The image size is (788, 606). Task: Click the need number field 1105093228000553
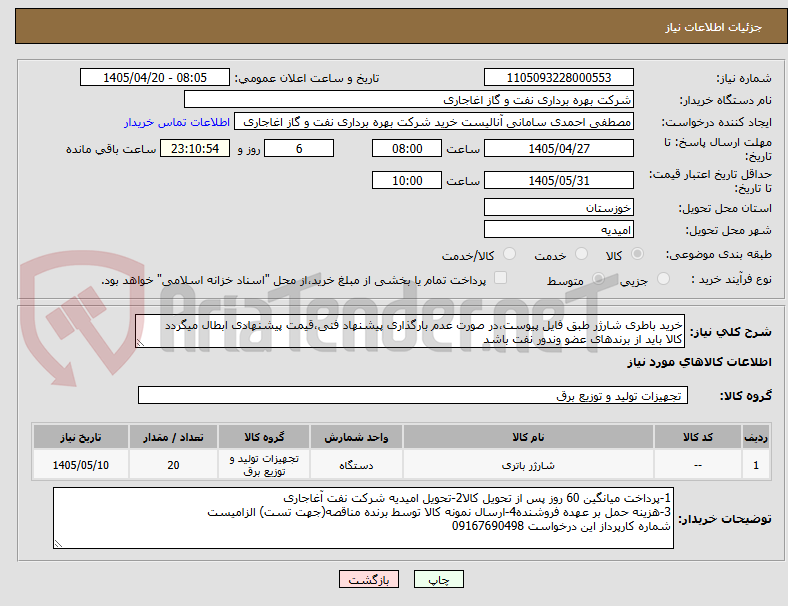tap(559, 77)
